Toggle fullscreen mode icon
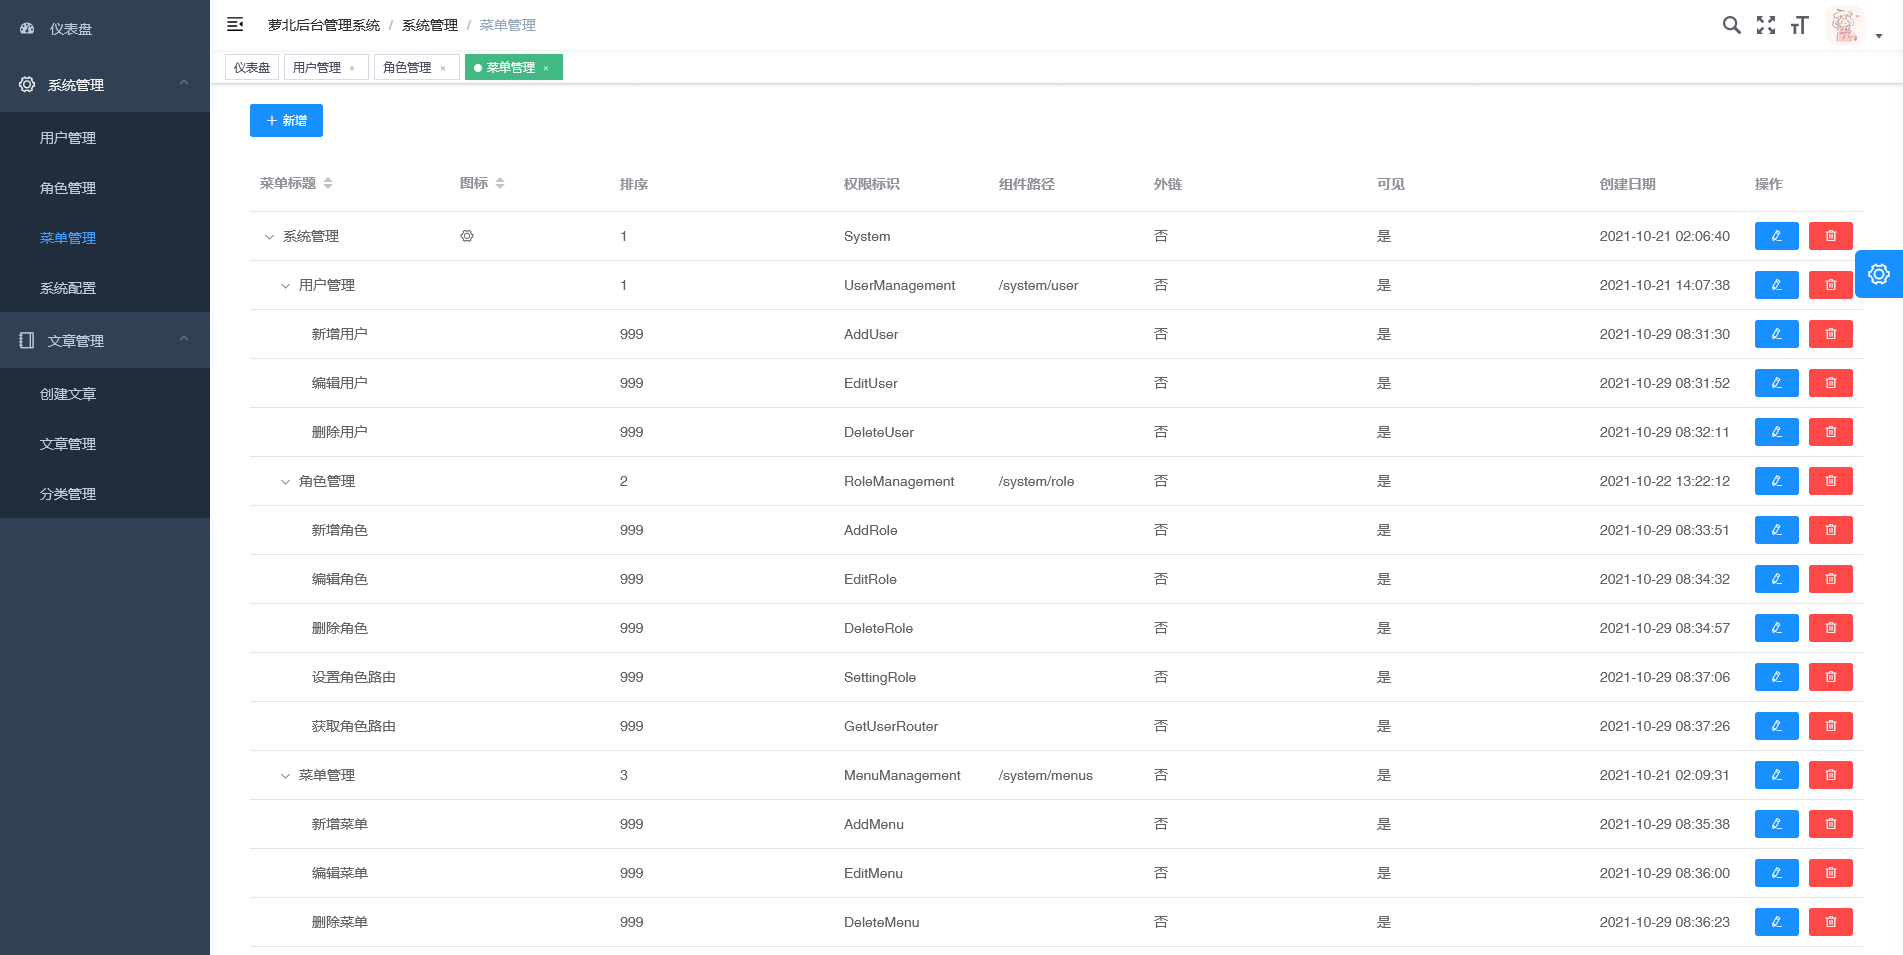Viewport: 1903px width, 955px height. 1766,25
